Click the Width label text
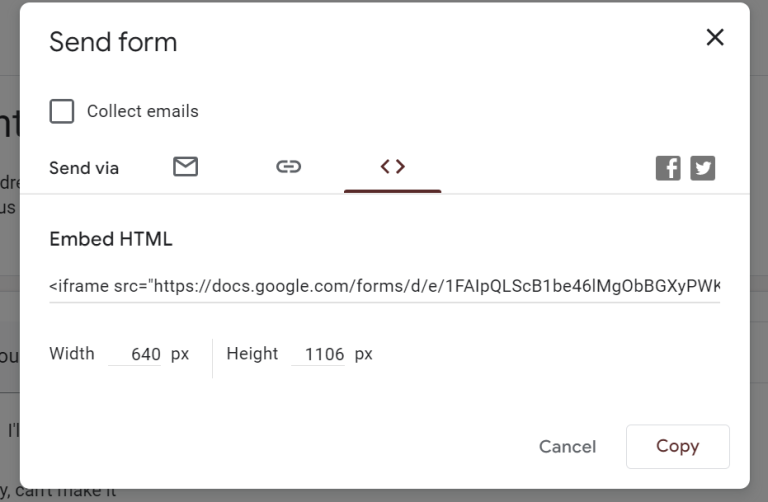This screenshot has width=768, height=502. click(x=72, y=353)
